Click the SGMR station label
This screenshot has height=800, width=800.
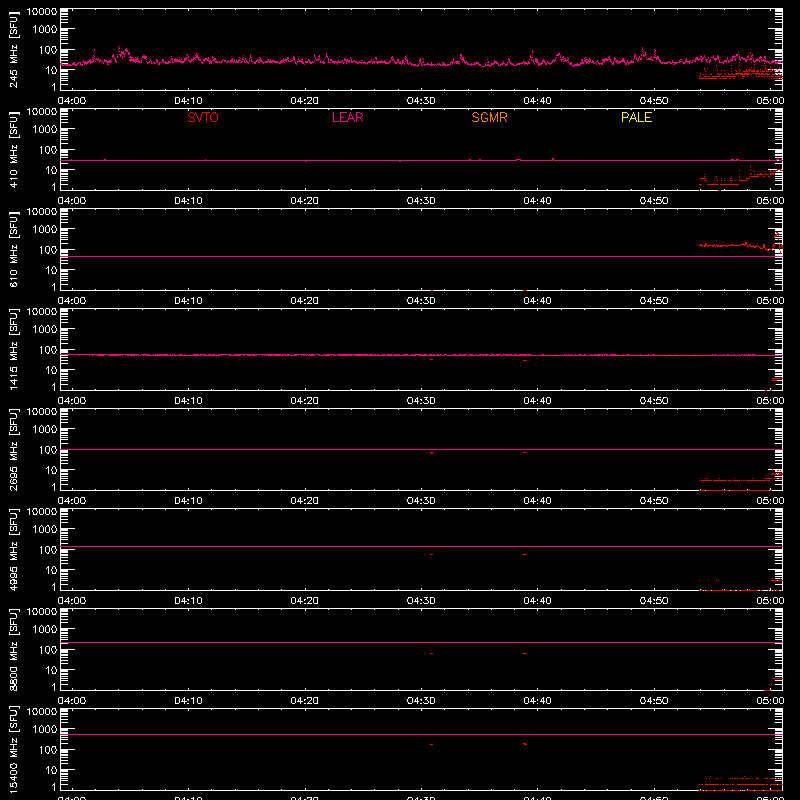pos(489,117)
